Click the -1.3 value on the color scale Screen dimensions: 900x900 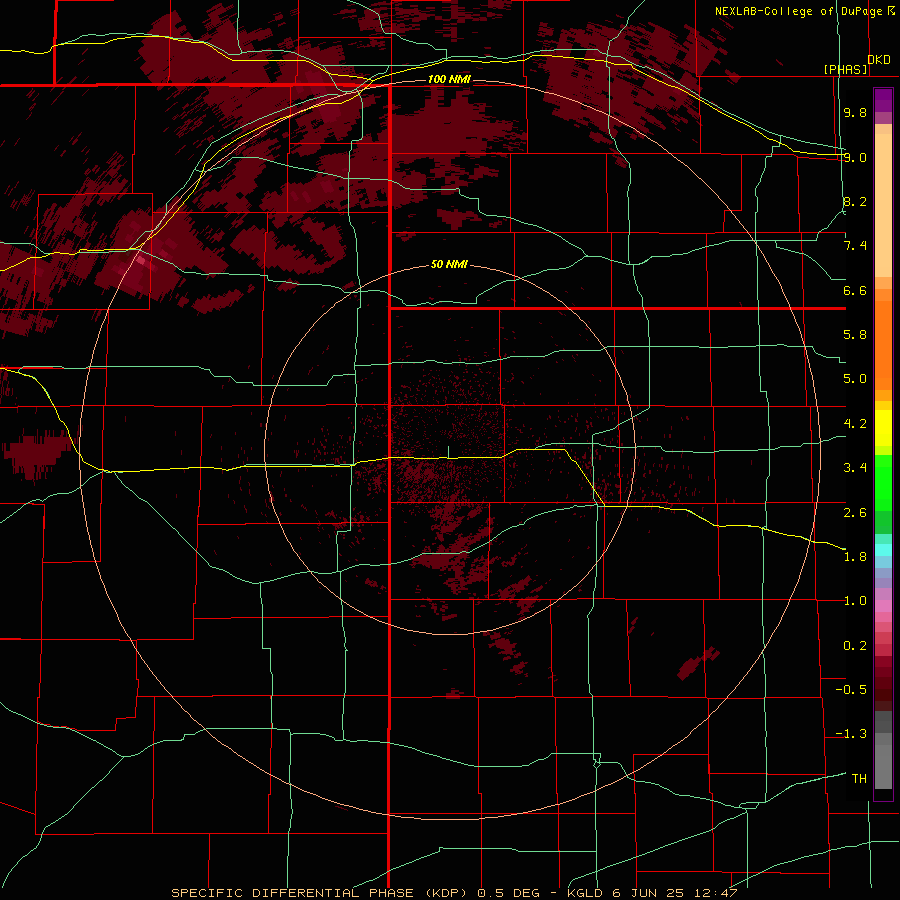[851, 734]
